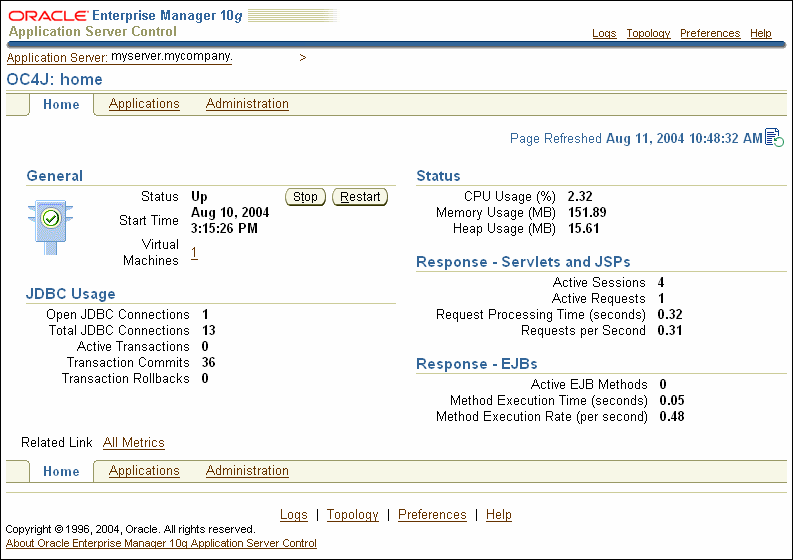Select the top Home tab

click(x=61, y=104)
